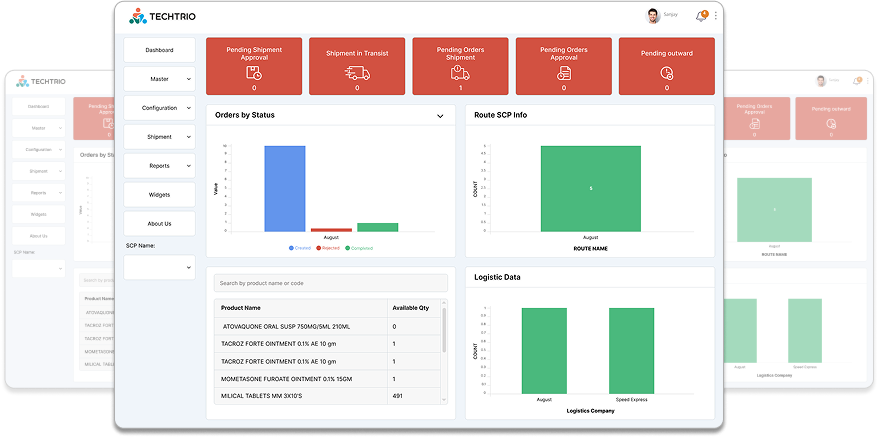Expand the Master sidebar menu
The image size is (879, 437).
159,79
